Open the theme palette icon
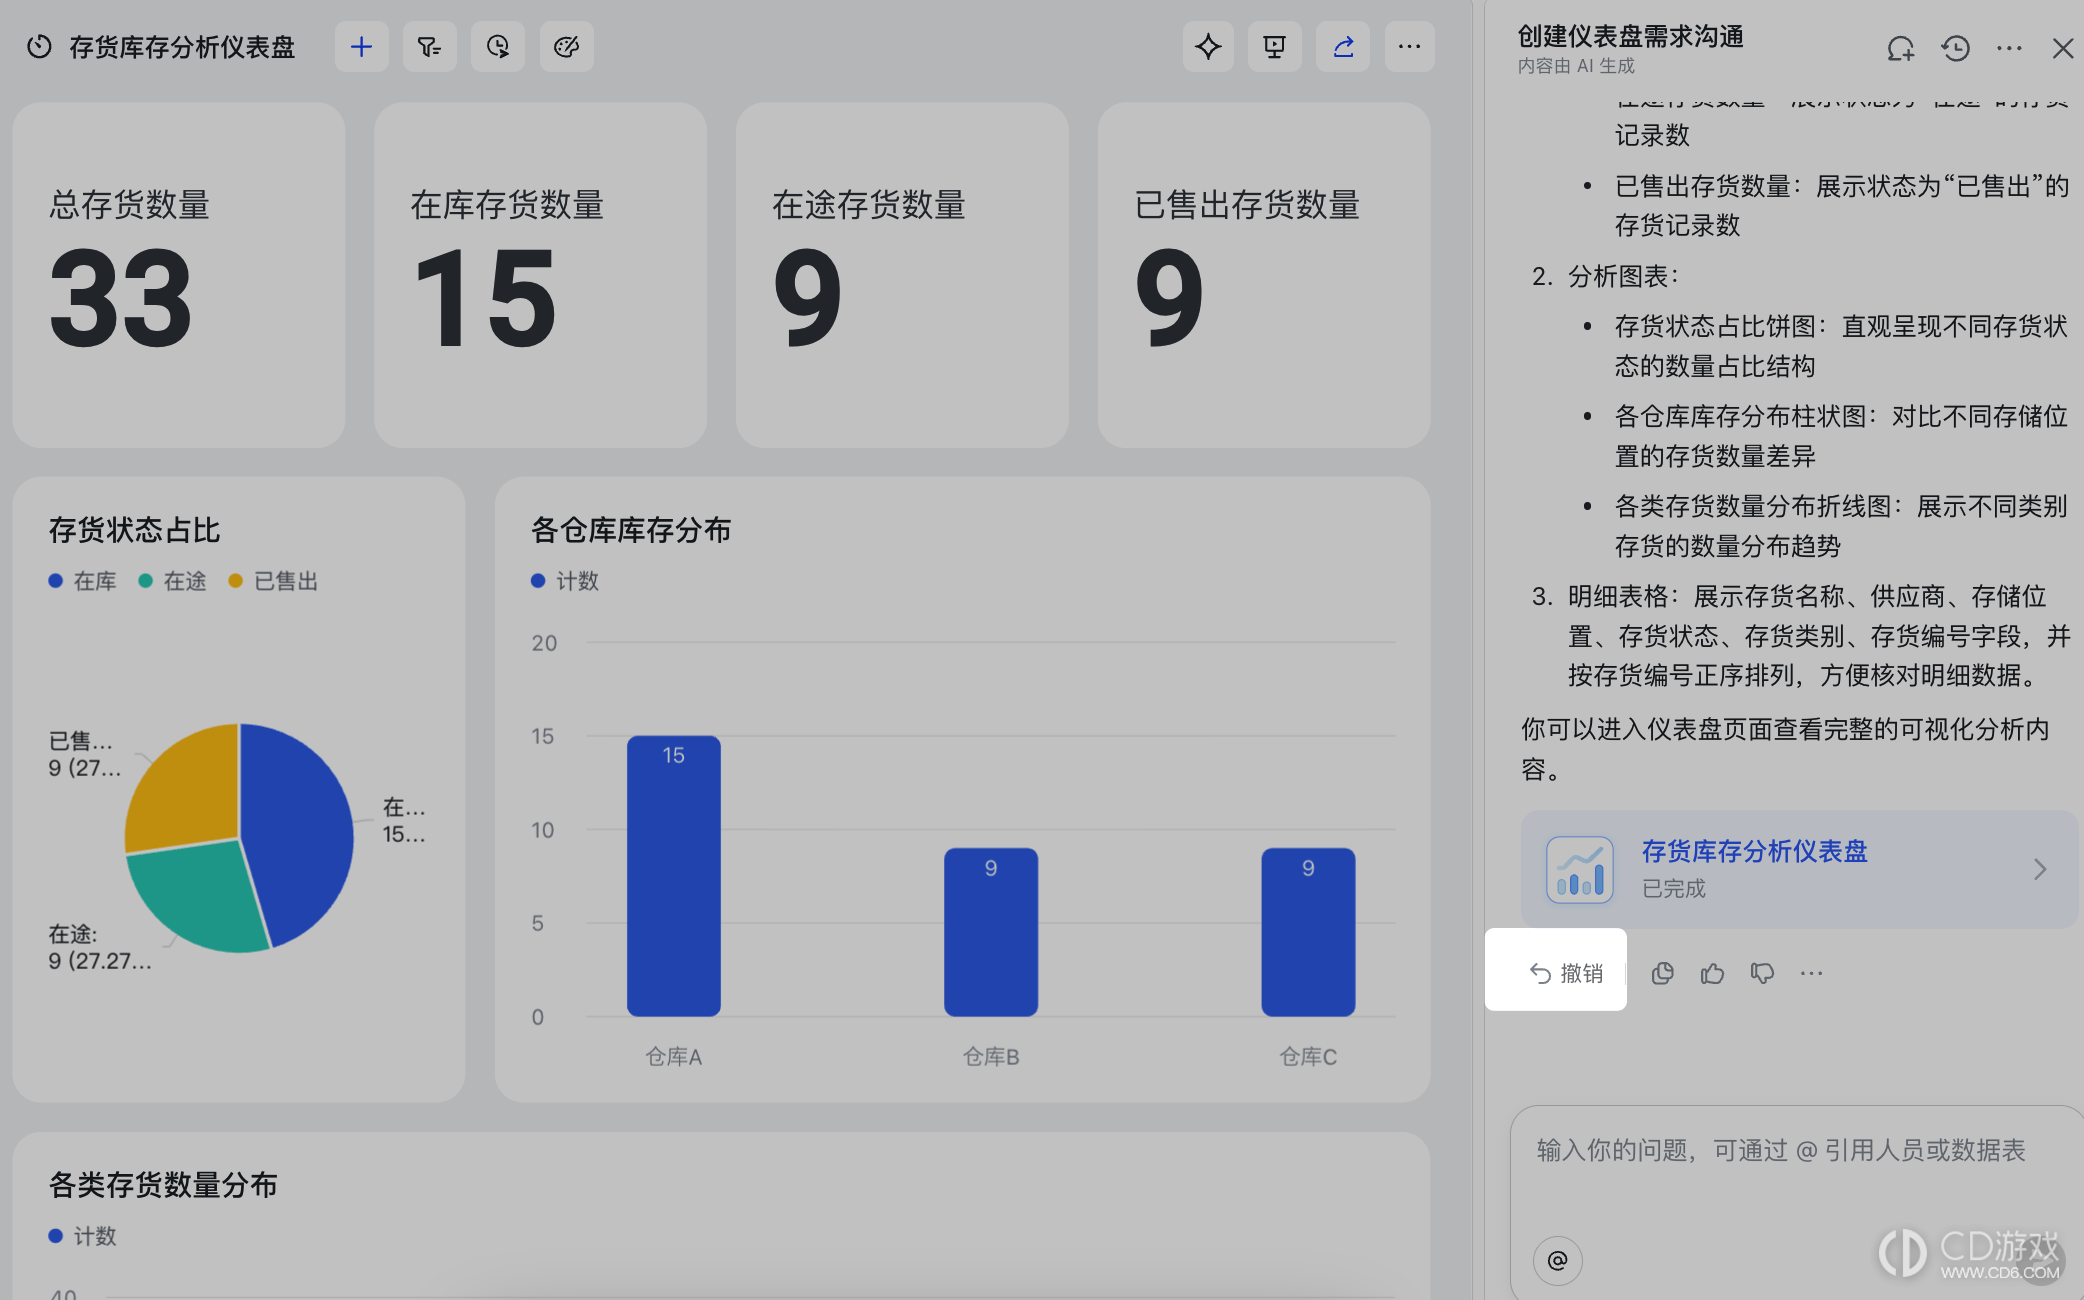Viewport: 2084px width, 1300px height. click(566, 47)
